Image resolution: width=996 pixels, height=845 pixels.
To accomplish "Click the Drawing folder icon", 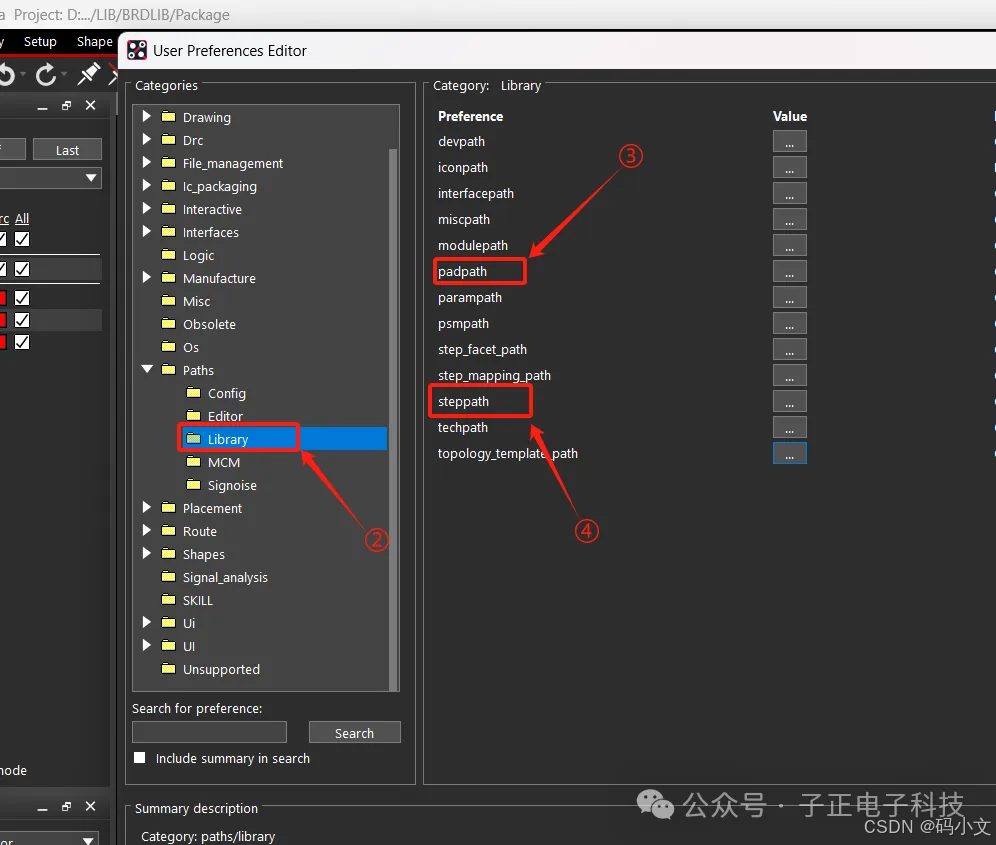I will click(x=168, y=116).
